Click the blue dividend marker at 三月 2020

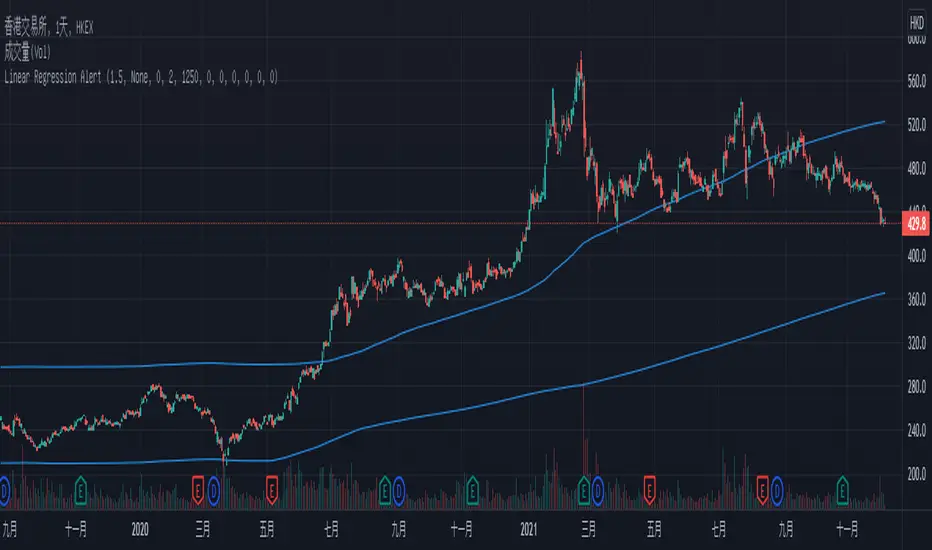[213, 491]
